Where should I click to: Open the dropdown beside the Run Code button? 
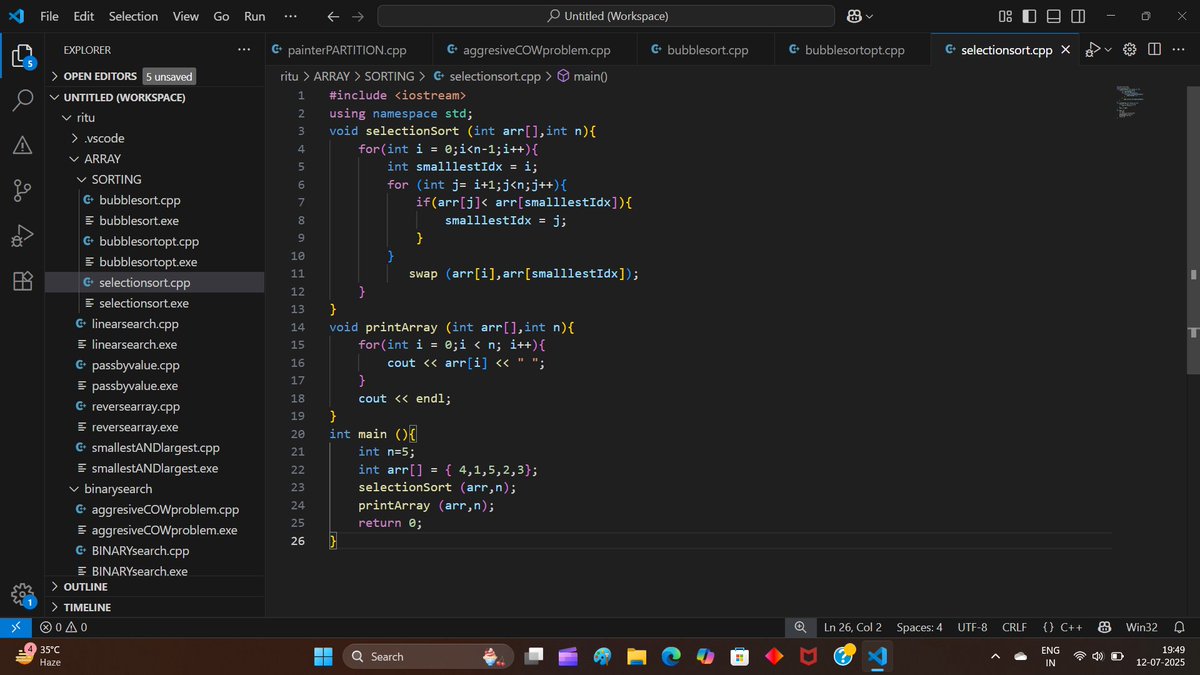[1109, 49]
